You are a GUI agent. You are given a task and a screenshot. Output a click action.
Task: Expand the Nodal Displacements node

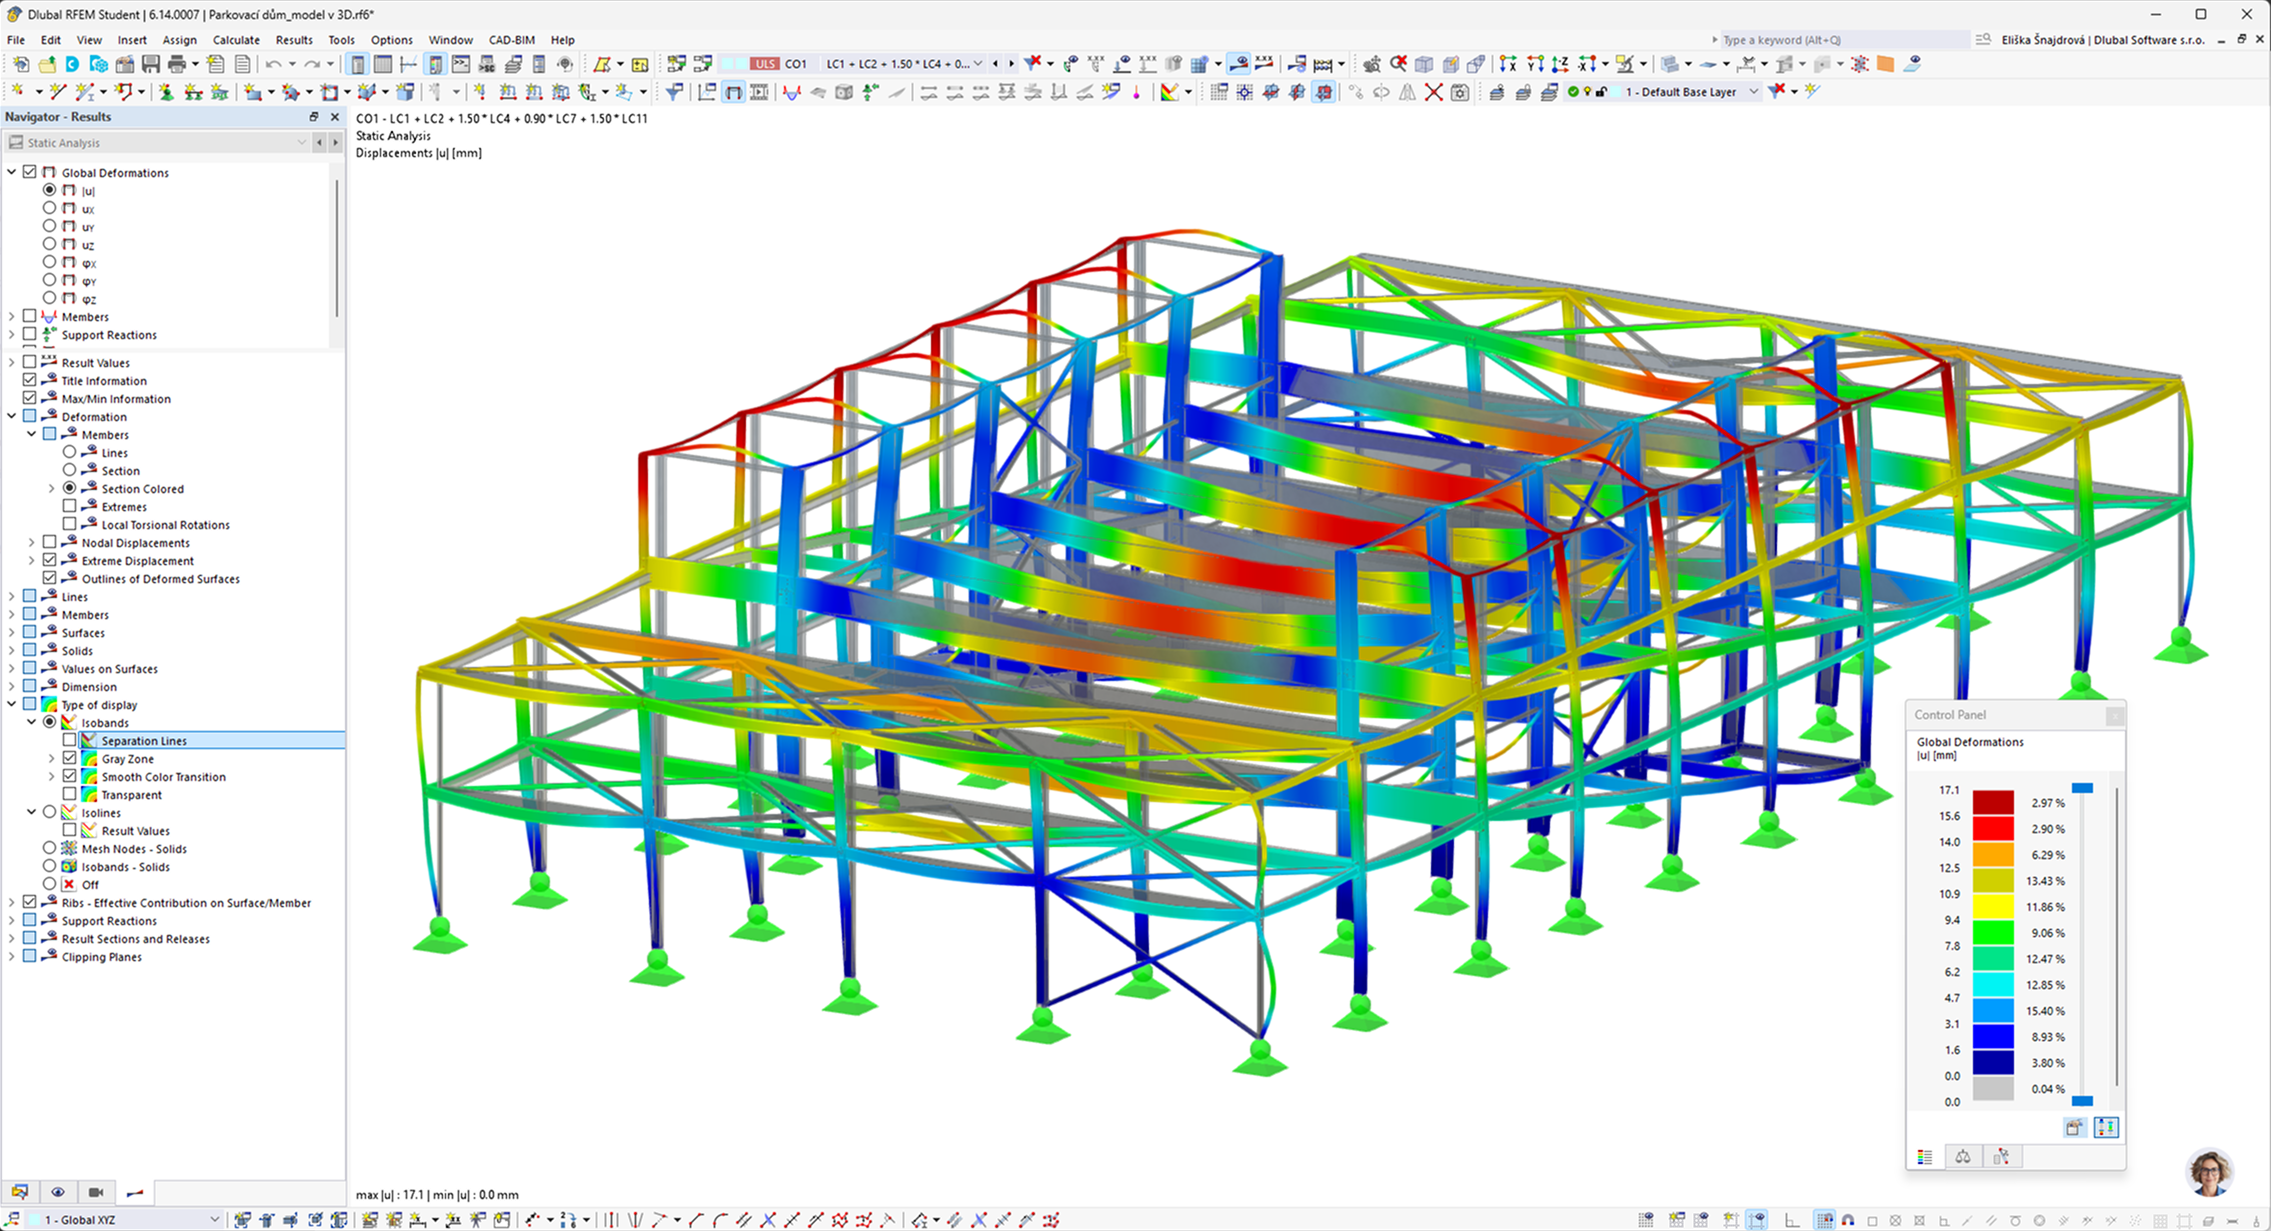point(32,542)
